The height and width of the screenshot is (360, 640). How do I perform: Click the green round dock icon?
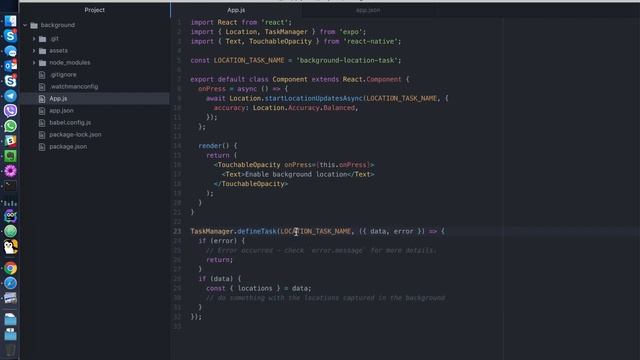[10, 231]
